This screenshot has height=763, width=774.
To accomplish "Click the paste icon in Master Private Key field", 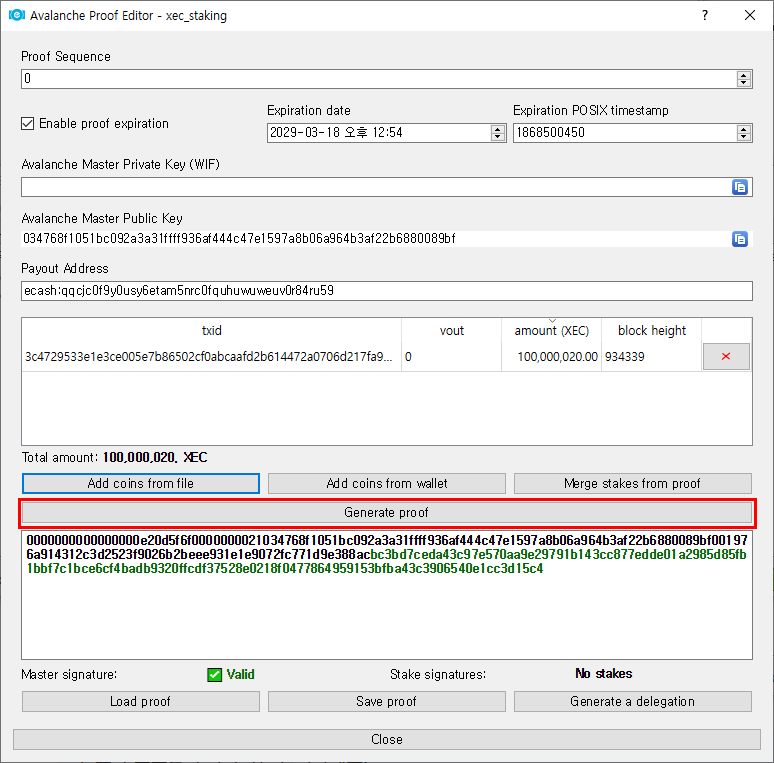I will 740,187.
